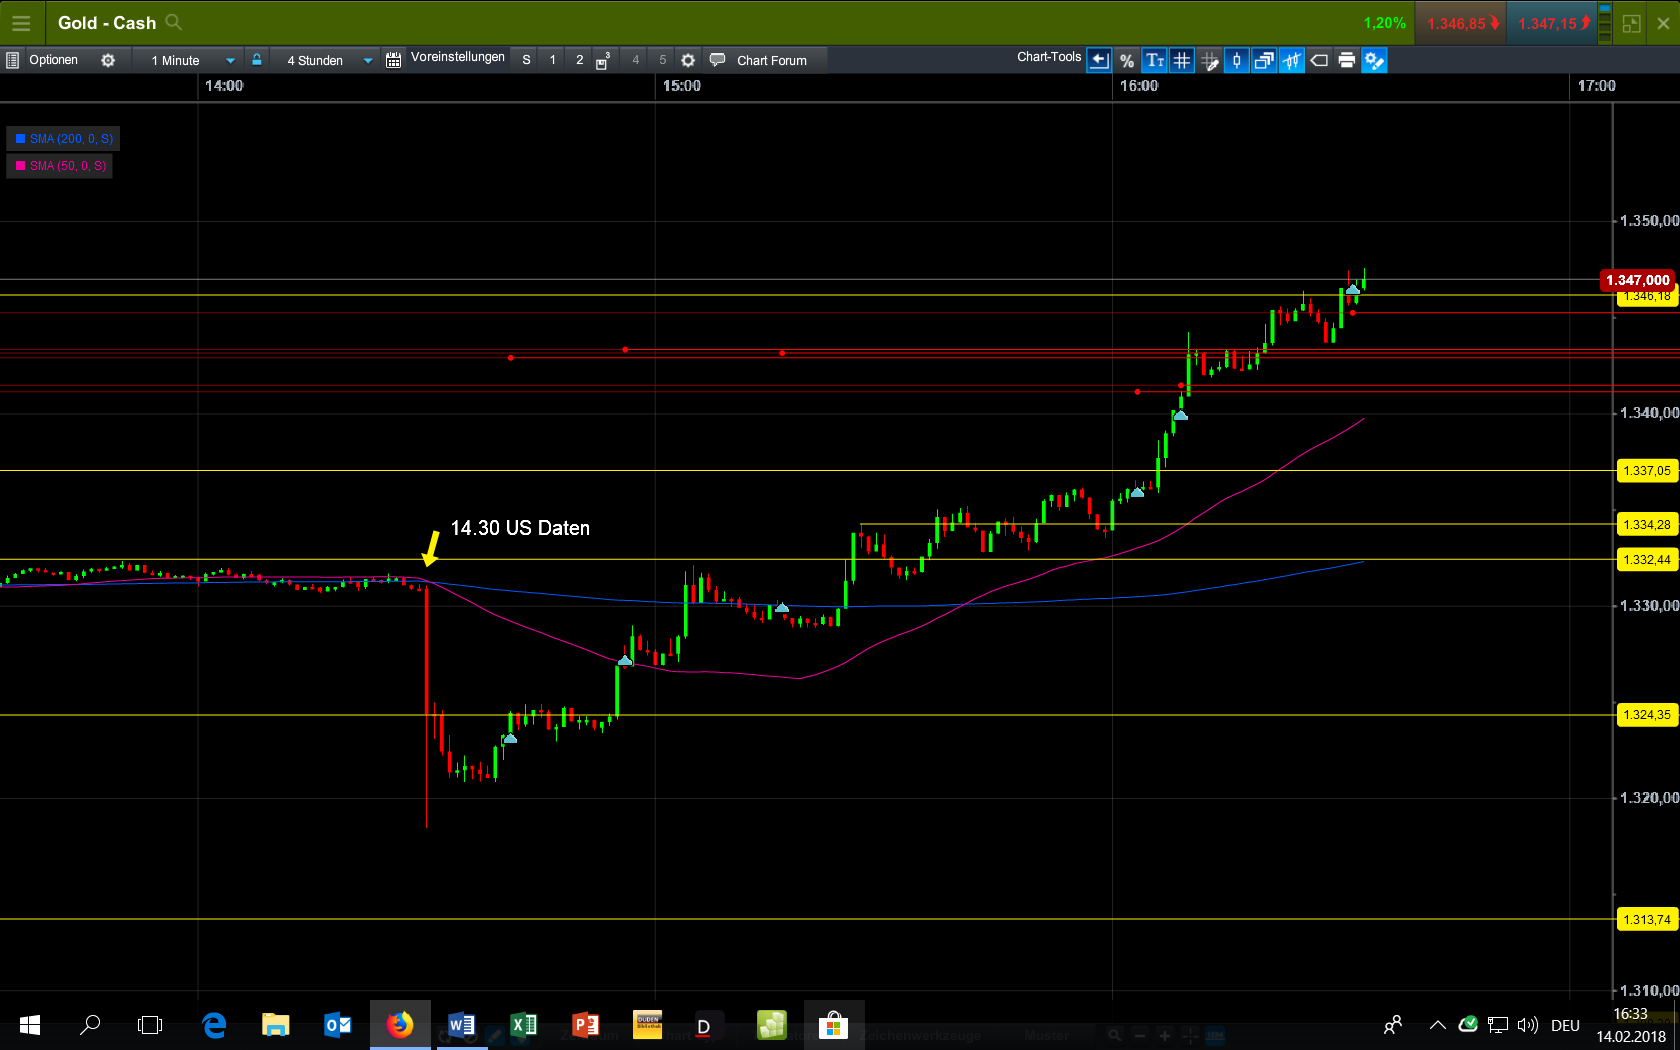
Task: Click the text size Tt icon
Action: click(x=1155, y=60)
